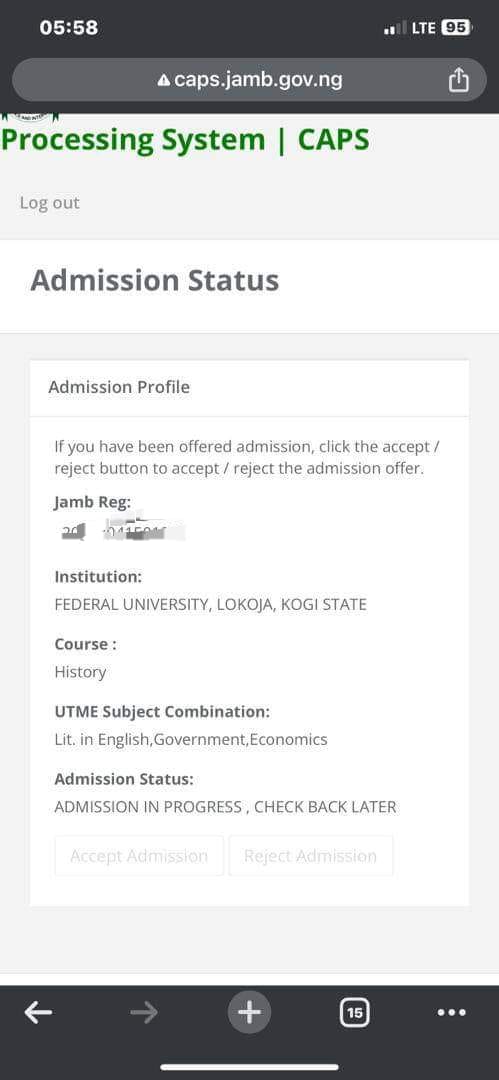This screenshot has width=499, height=1080.
Task: Open the tab switcher showing 15 tabs
Action: 355,1012
